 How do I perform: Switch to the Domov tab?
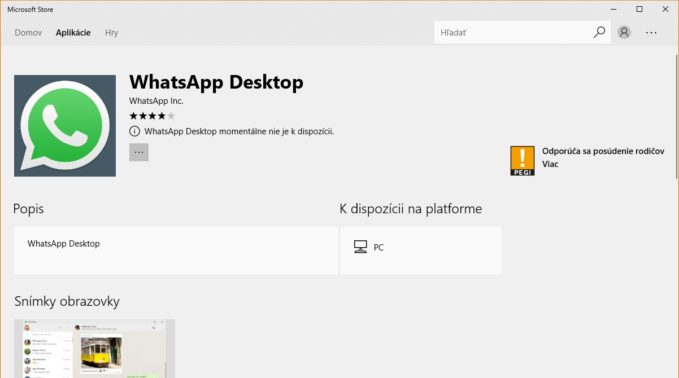(x=28, y=33)
